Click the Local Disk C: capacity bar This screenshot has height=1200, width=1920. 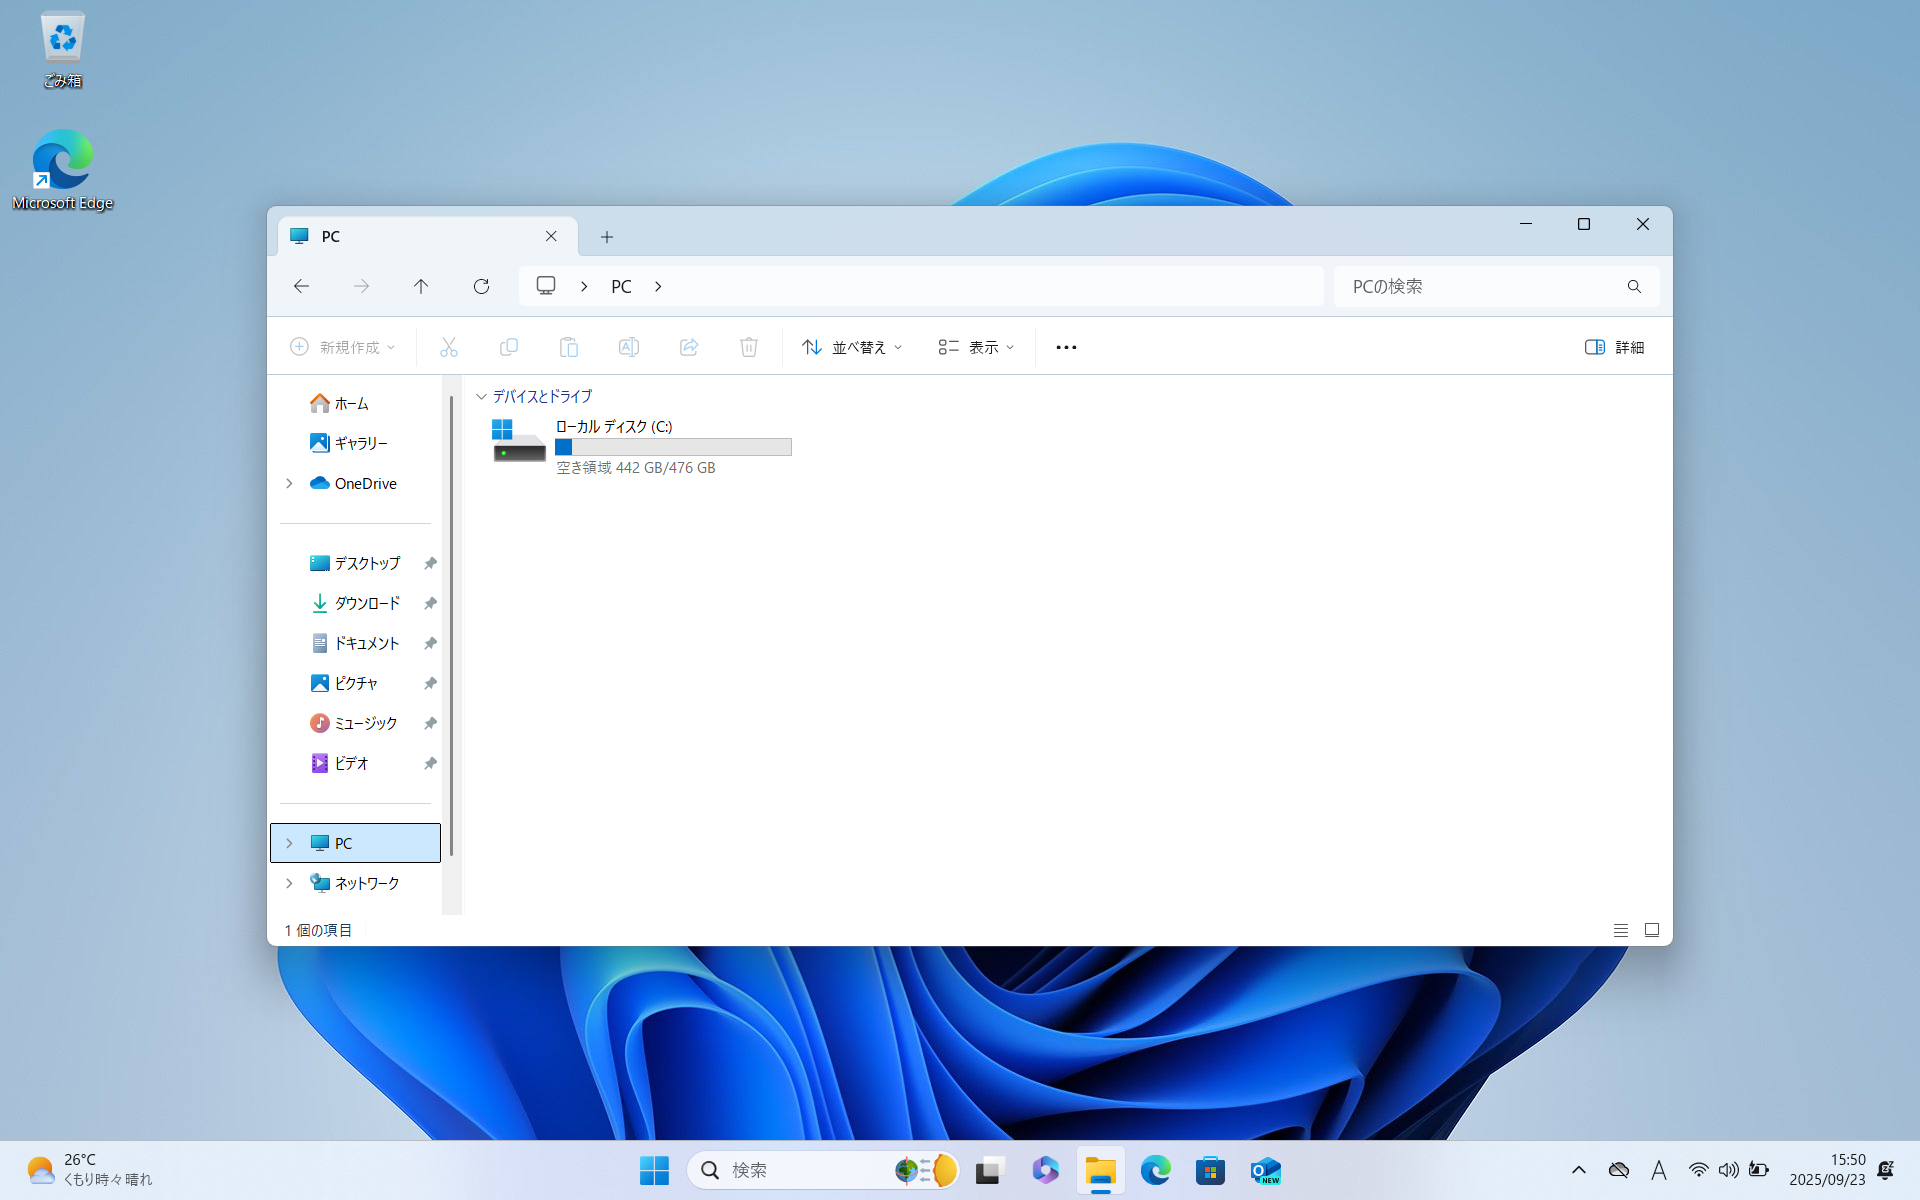click(673, 447)
